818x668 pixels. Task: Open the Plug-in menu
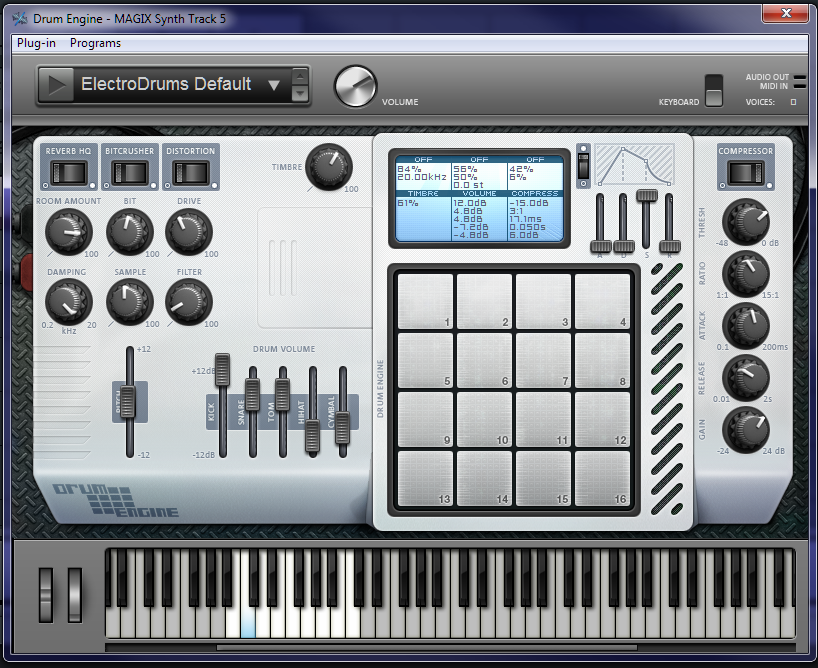click(x=36, y=43)
